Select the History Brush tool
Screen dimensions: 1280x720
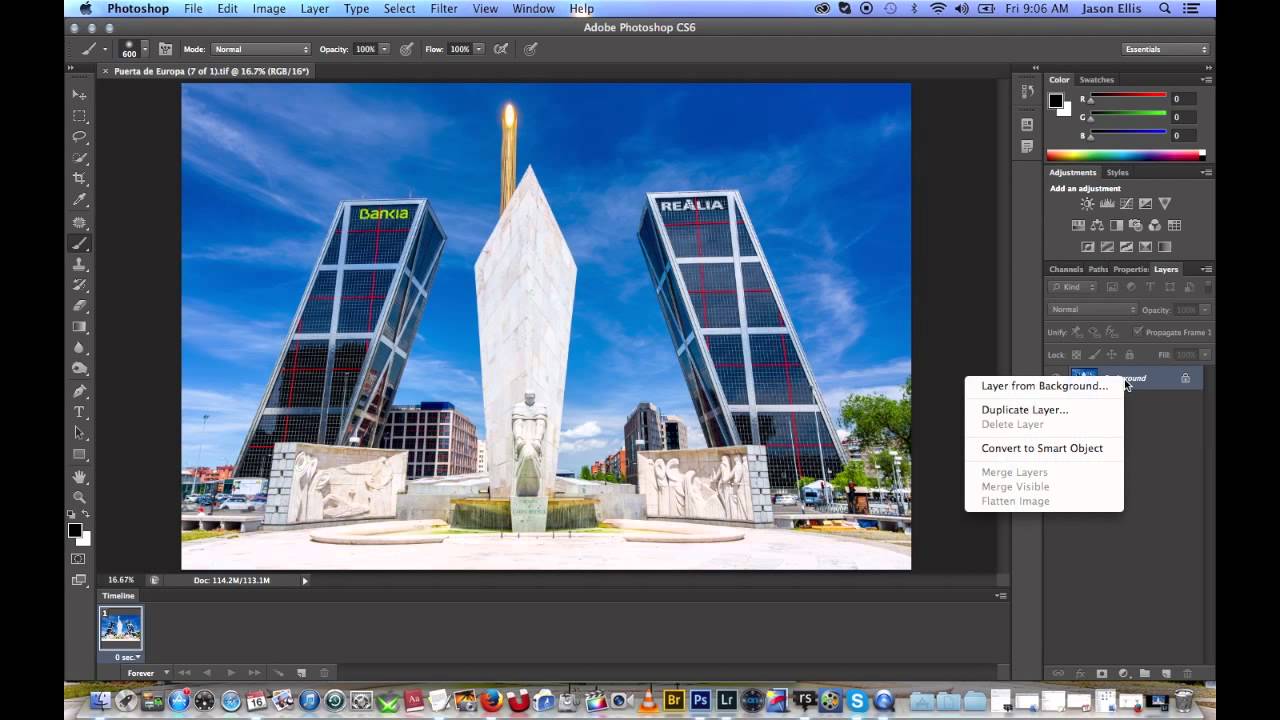[x=80, y=285]
